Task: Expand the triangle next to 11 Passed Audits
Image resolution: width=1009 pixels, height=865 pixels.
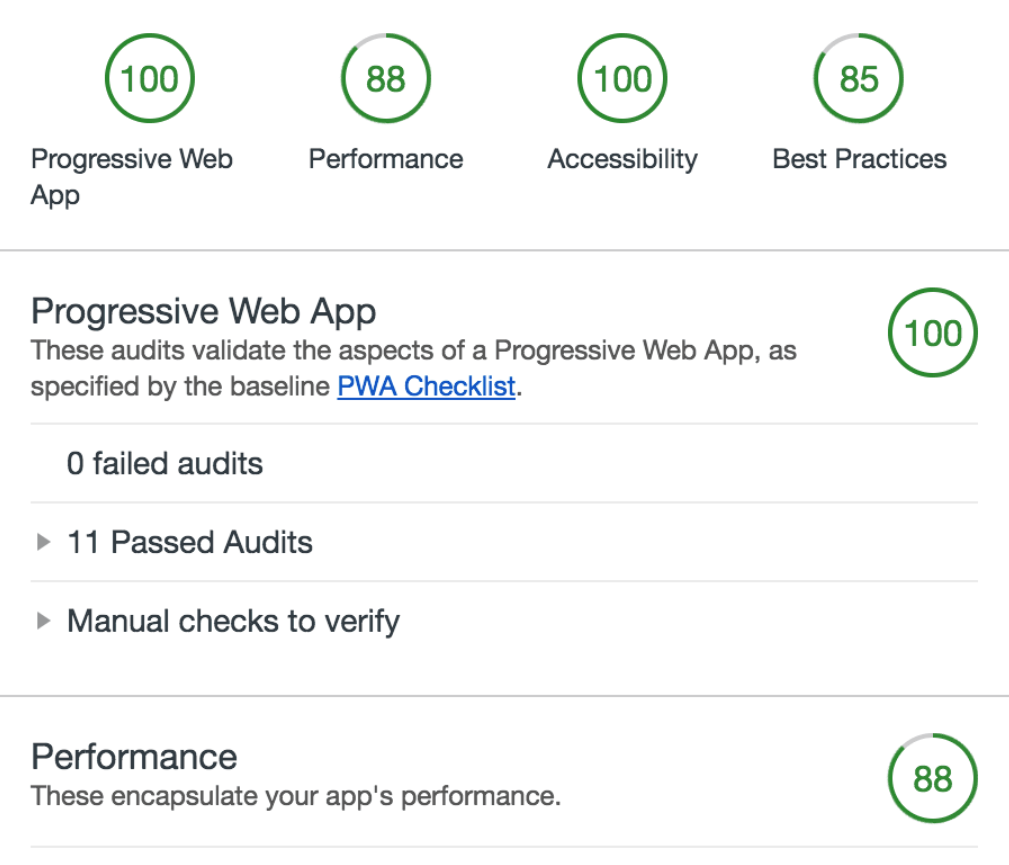Action: (x=43, y=542)
